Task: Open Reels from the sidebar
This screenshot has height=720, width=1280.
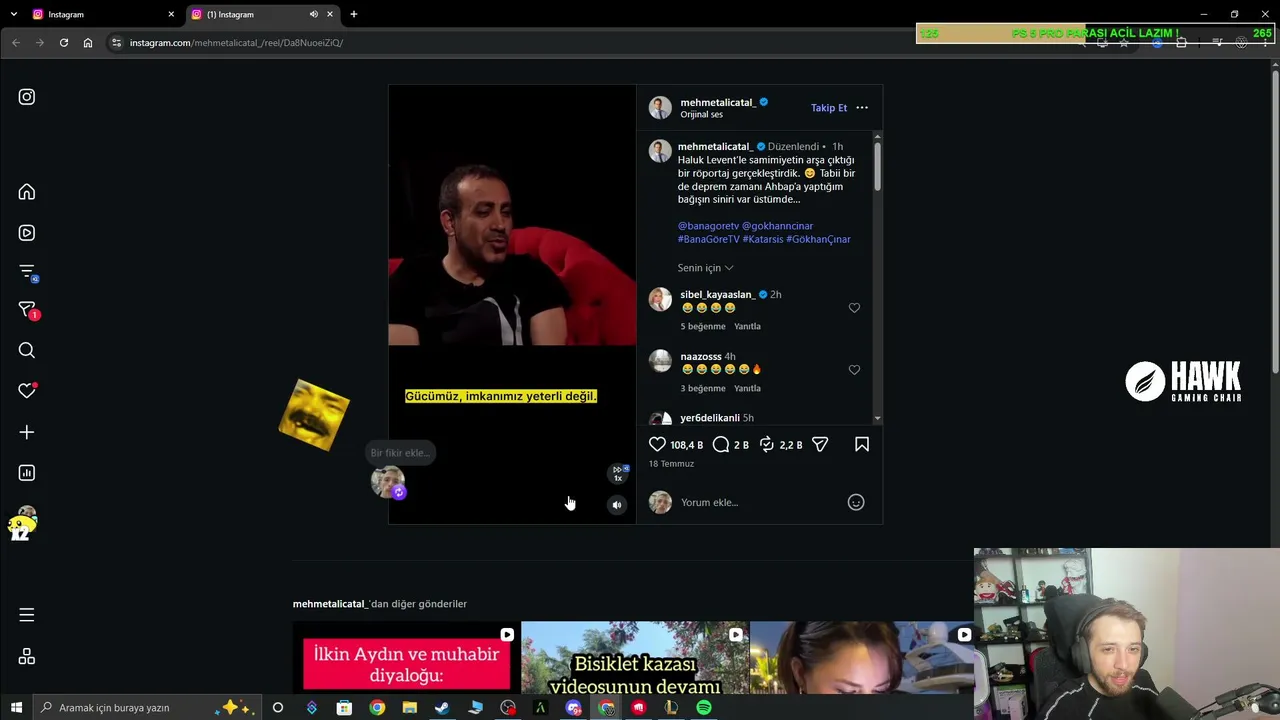Action: 27,233
